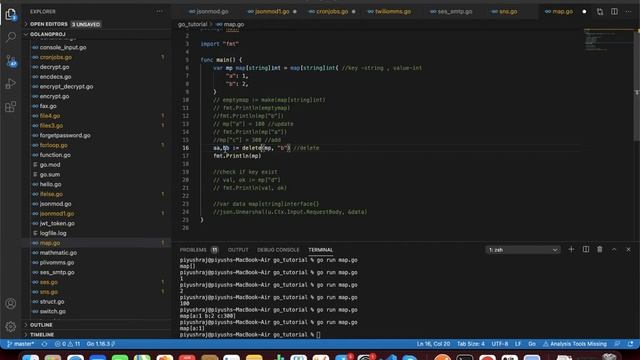The image size is (640, 360).
Task: Click the editor vertical scrollbar
Action: tap(637, 86)
